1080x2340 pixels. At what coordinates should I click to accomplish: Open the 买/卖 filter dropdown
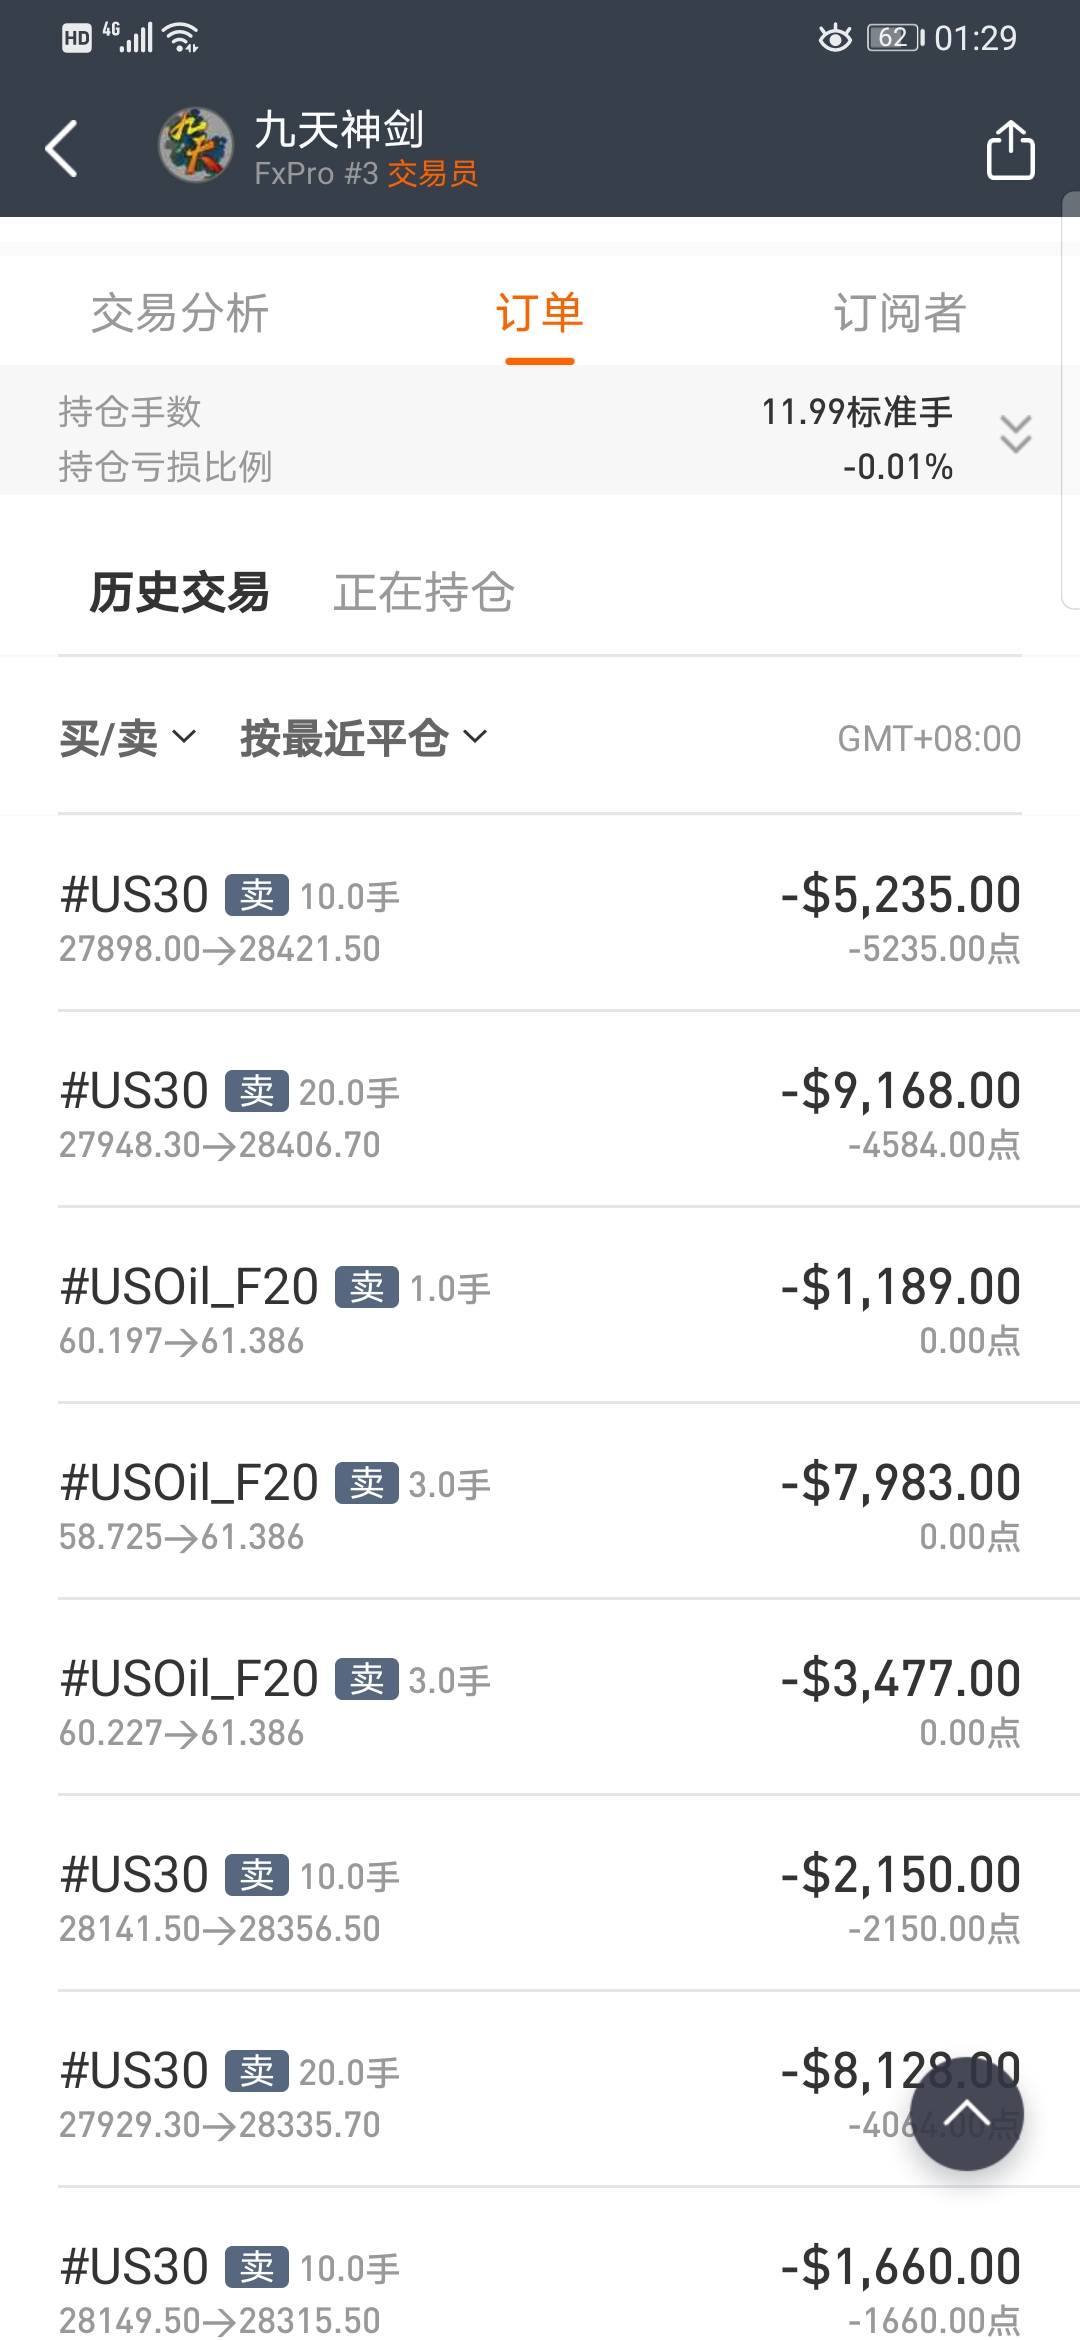point(127,739)
